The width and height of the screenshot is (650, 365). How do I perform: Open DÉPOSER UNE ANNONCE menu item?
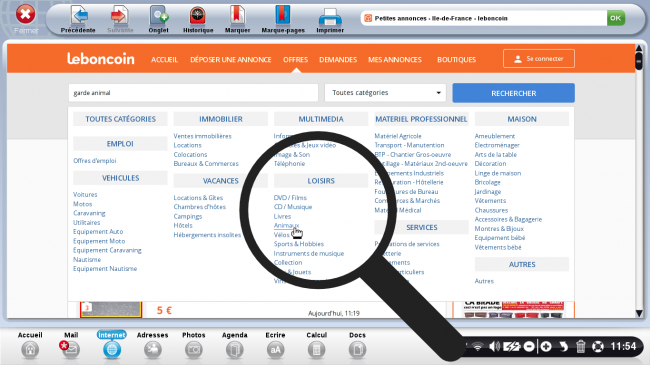click(230, 60)
